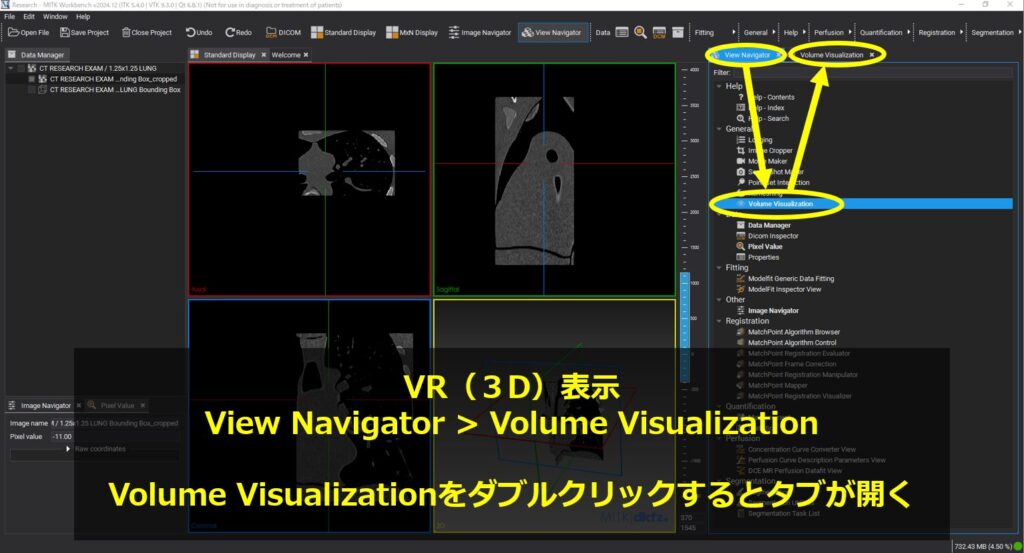Expand Fitting toolbar overflow arrow
This screenshot has width=1024, height=553.
pos(733,32)
